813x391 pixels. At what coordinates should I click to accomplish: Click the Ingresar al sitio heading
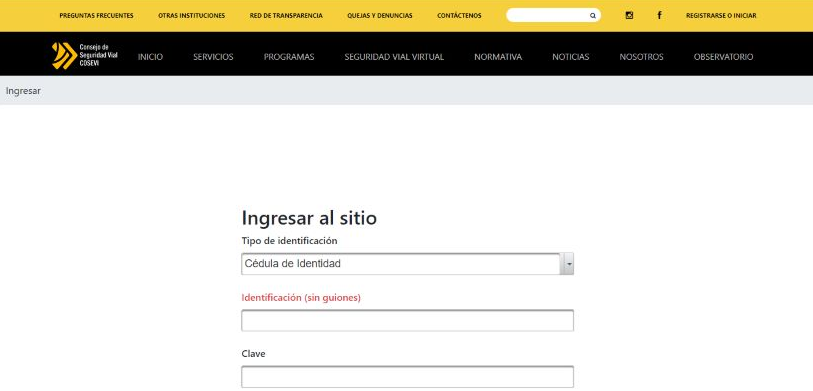309,218
